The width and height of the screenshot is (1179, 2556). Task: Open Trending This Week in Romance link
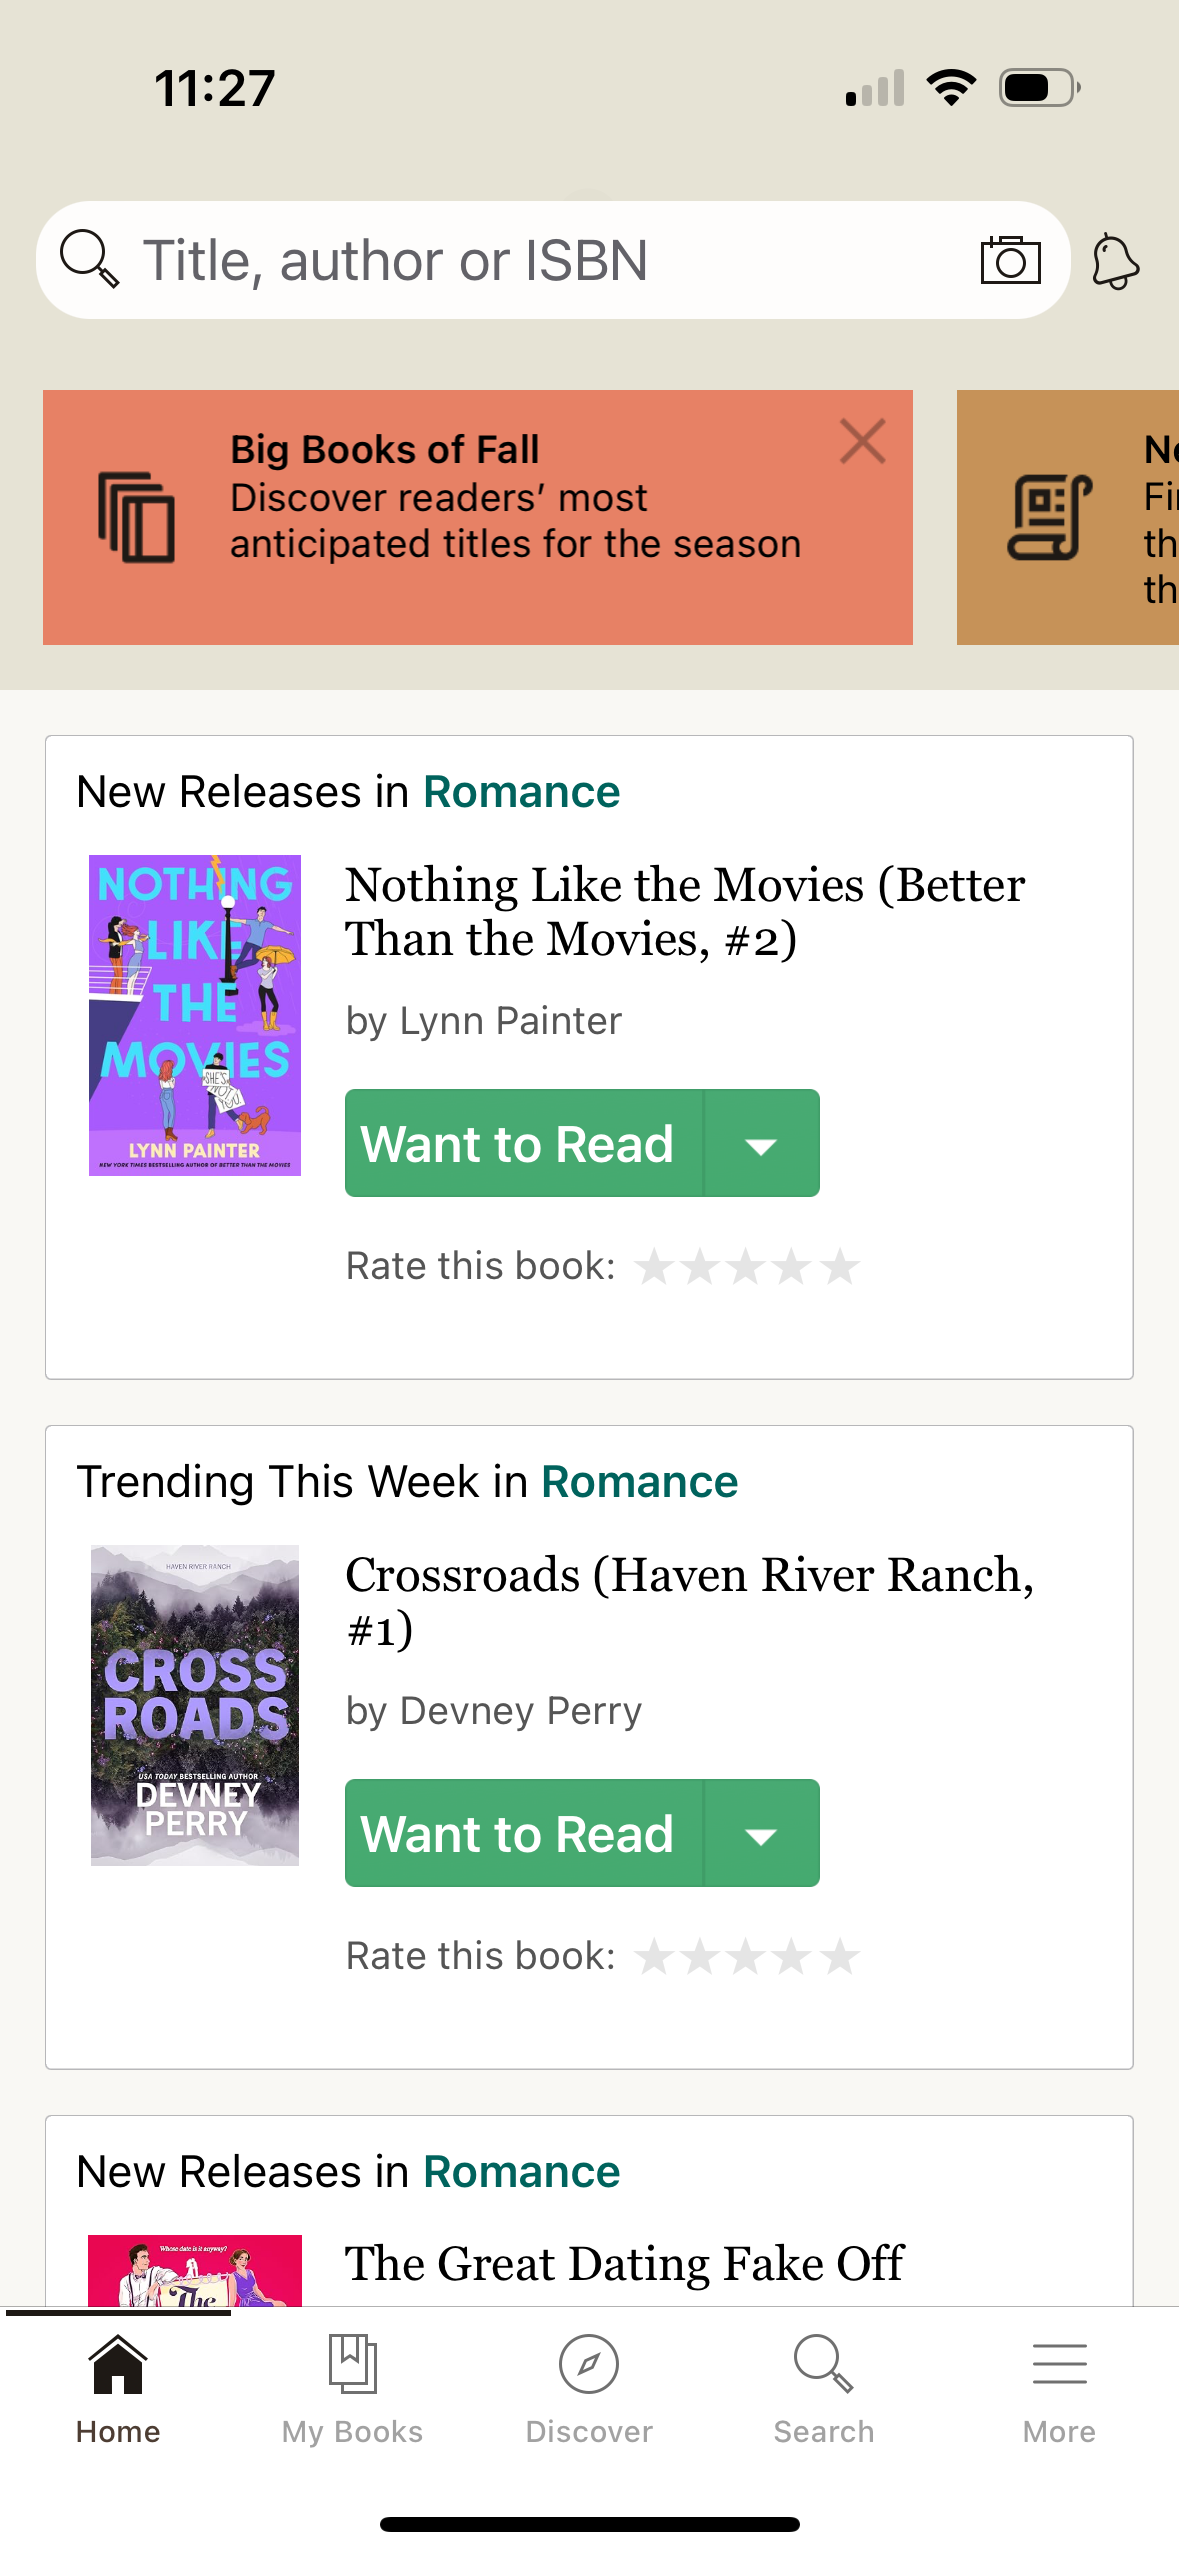coord(639,1481)
